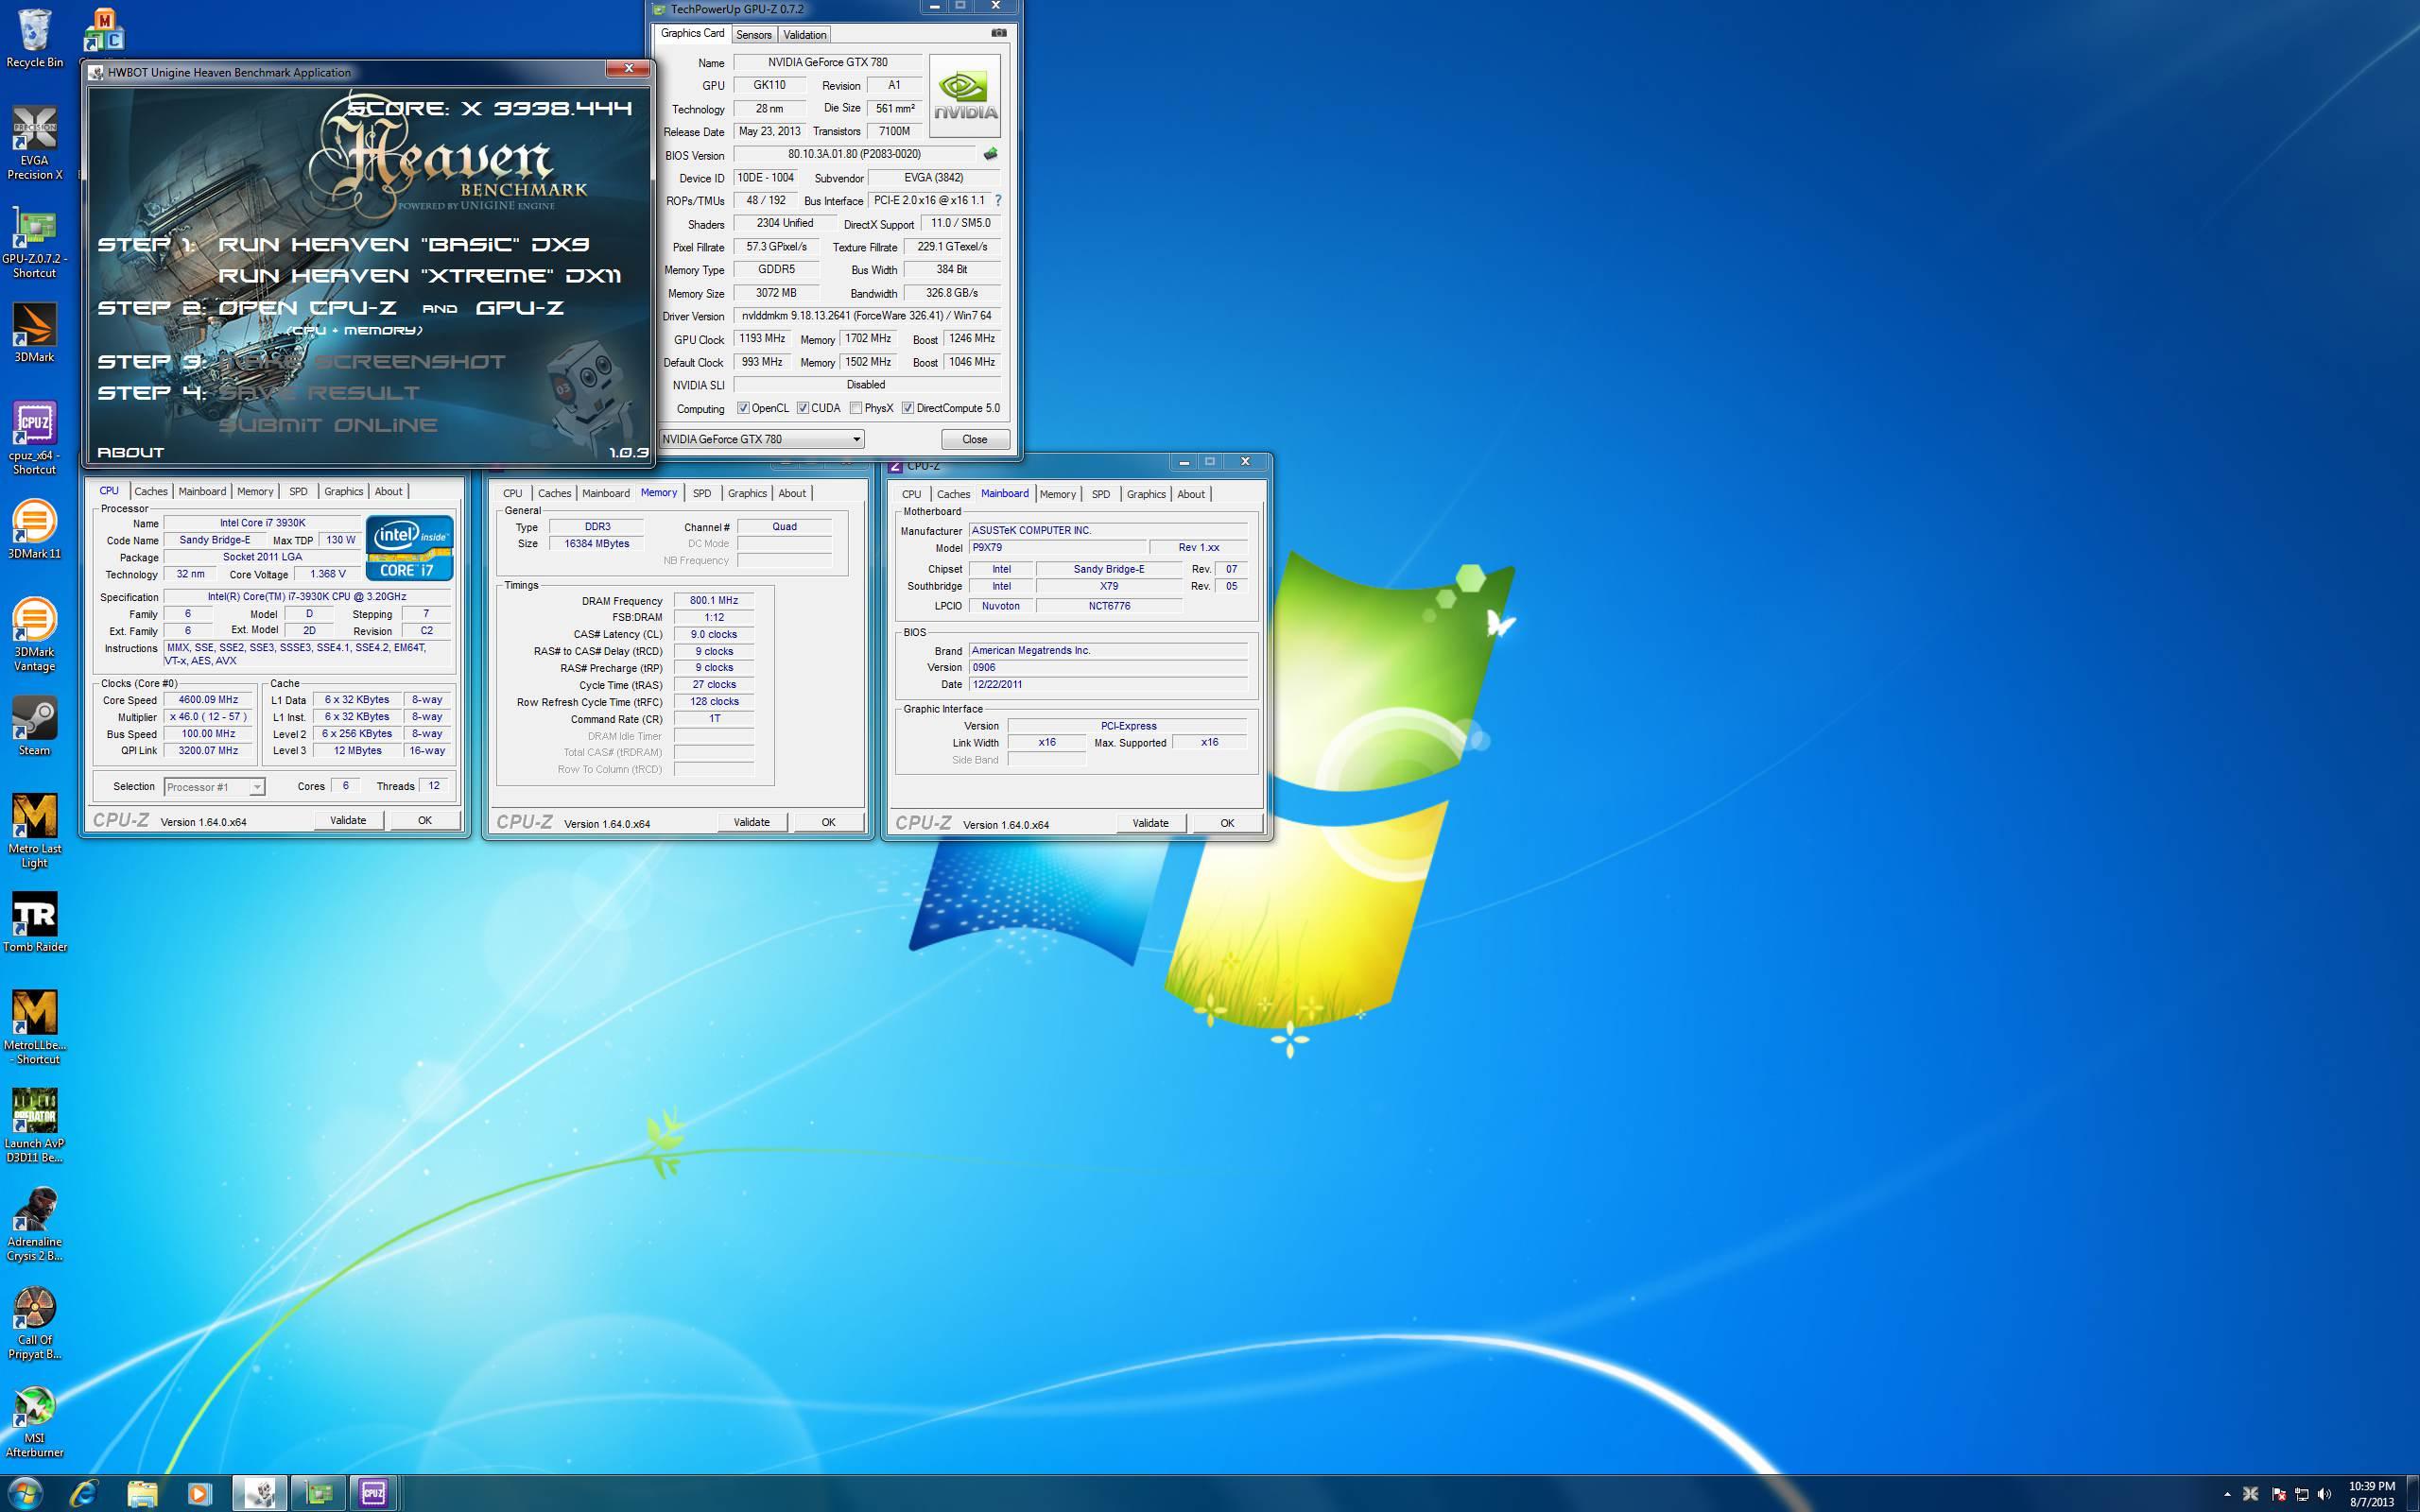The image size is (2420, 1512).
Task: Click Validate in the CPU tab CPU-Z window
Action: [x=348, y=820]
